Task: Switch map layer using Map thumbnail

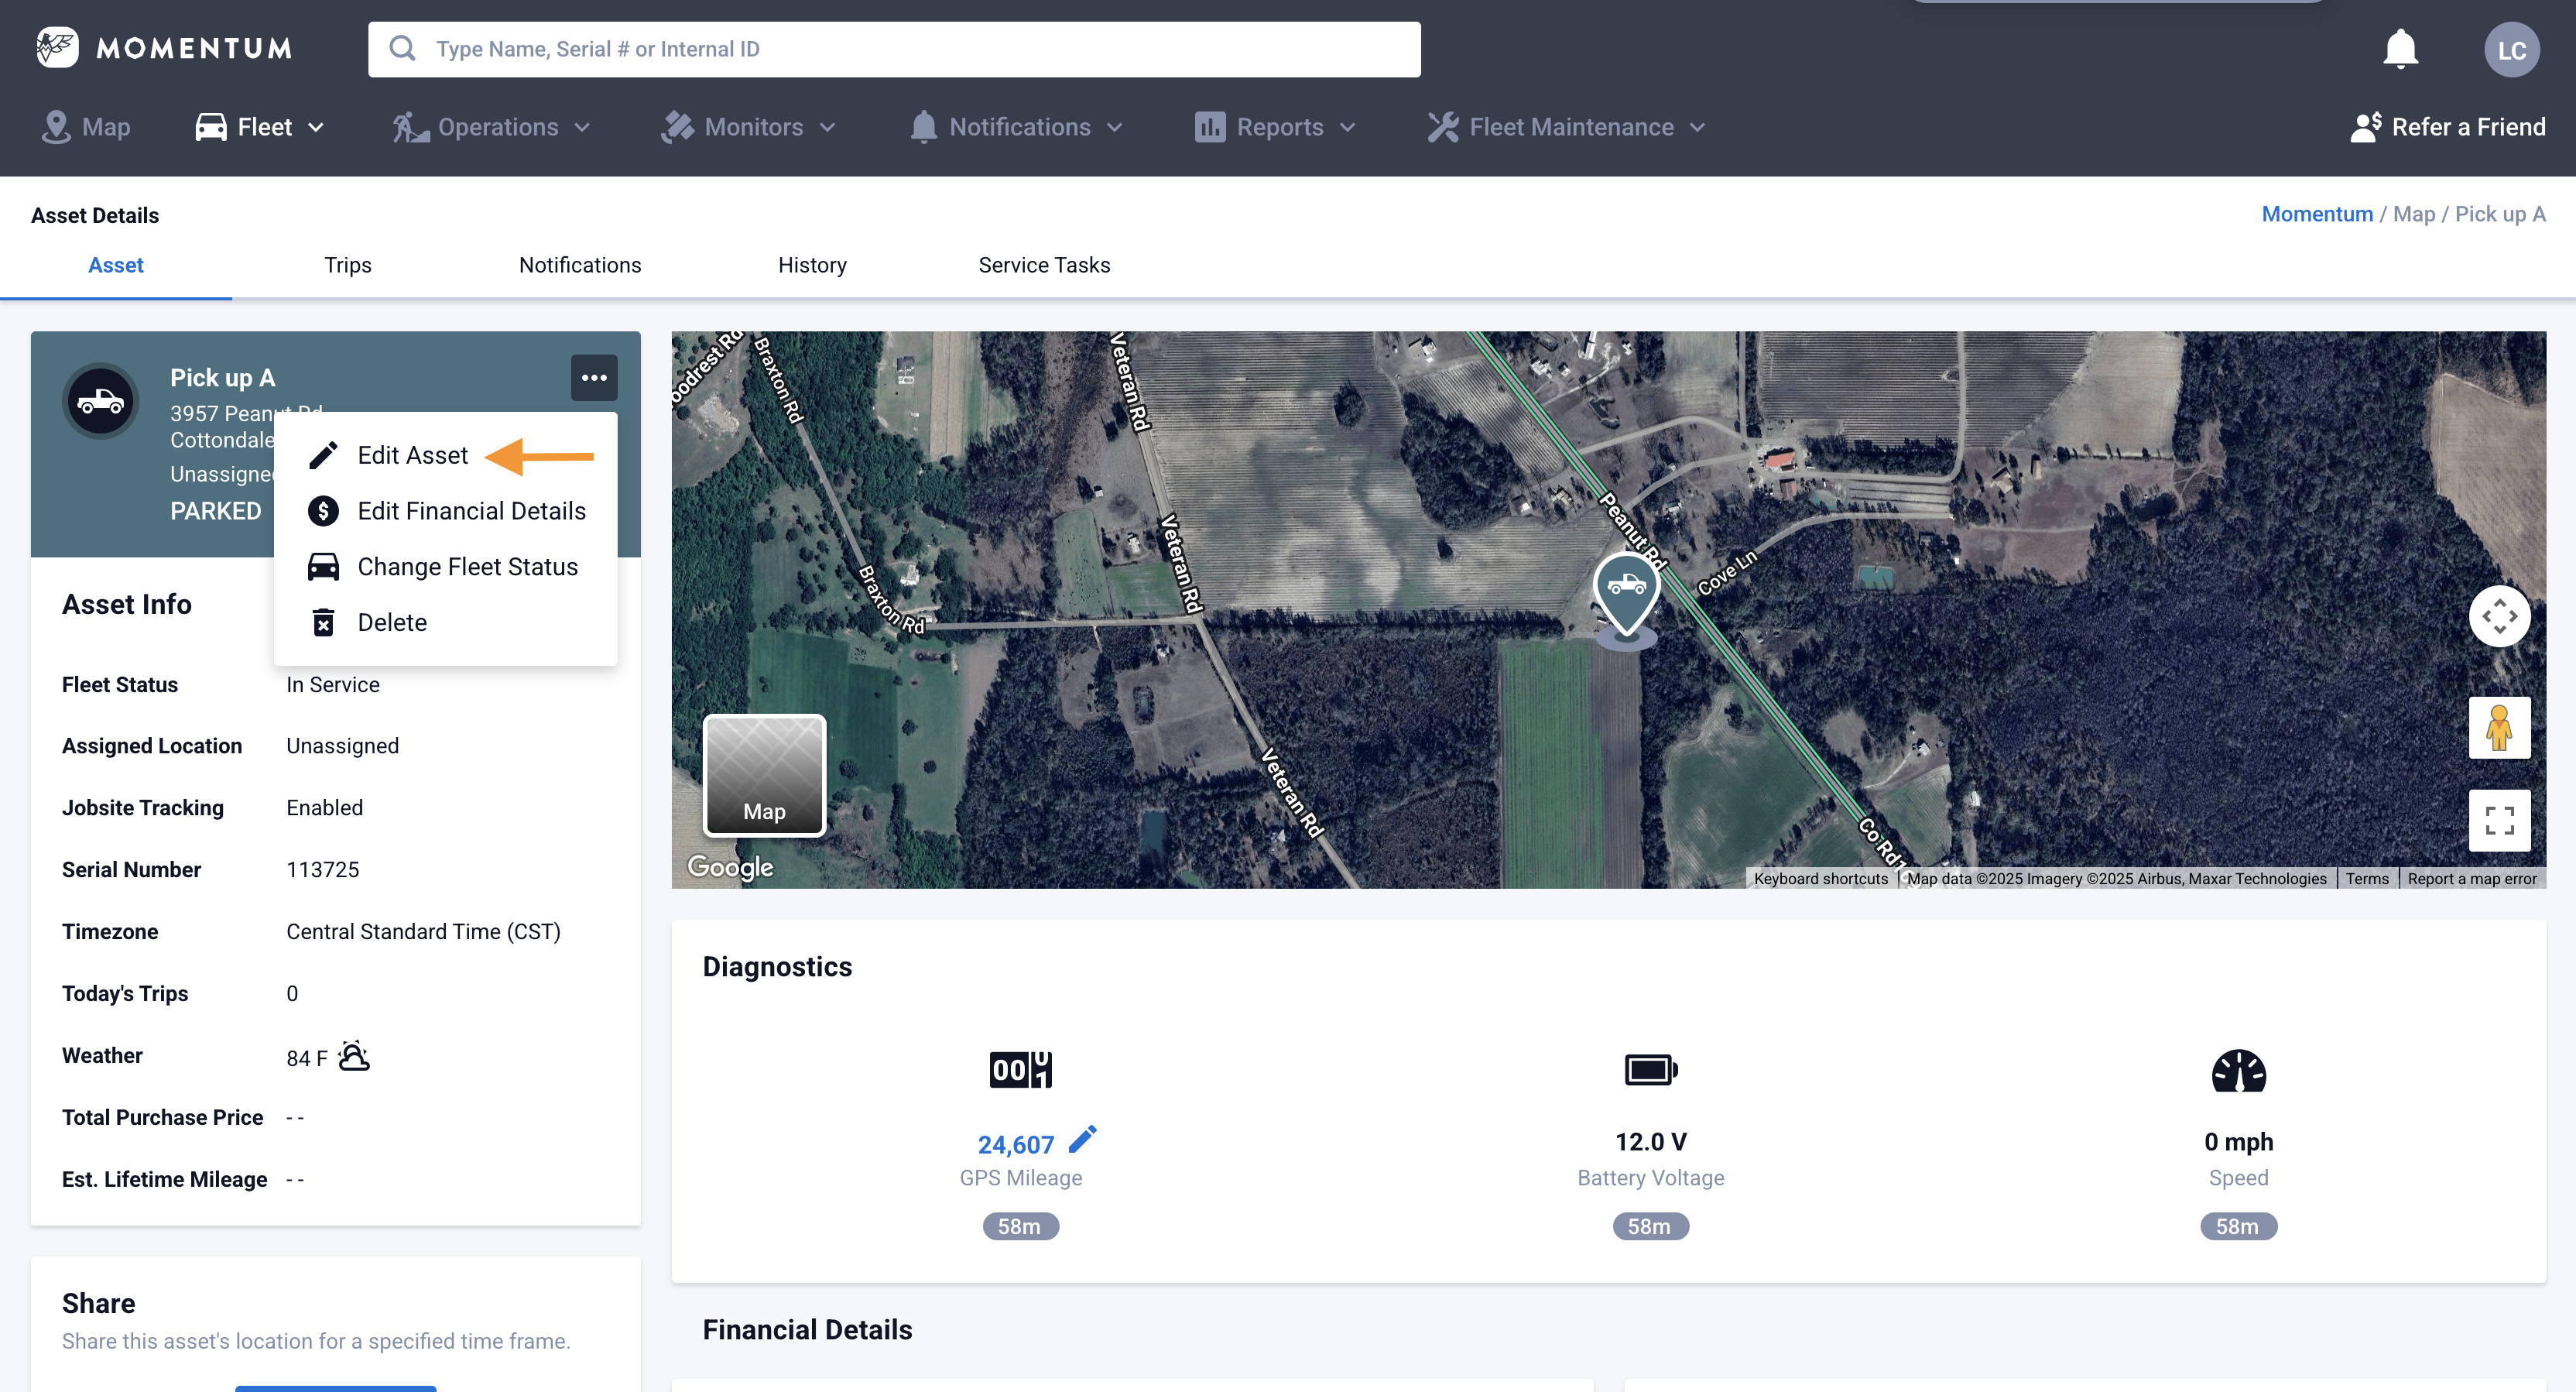Action: 764,775
